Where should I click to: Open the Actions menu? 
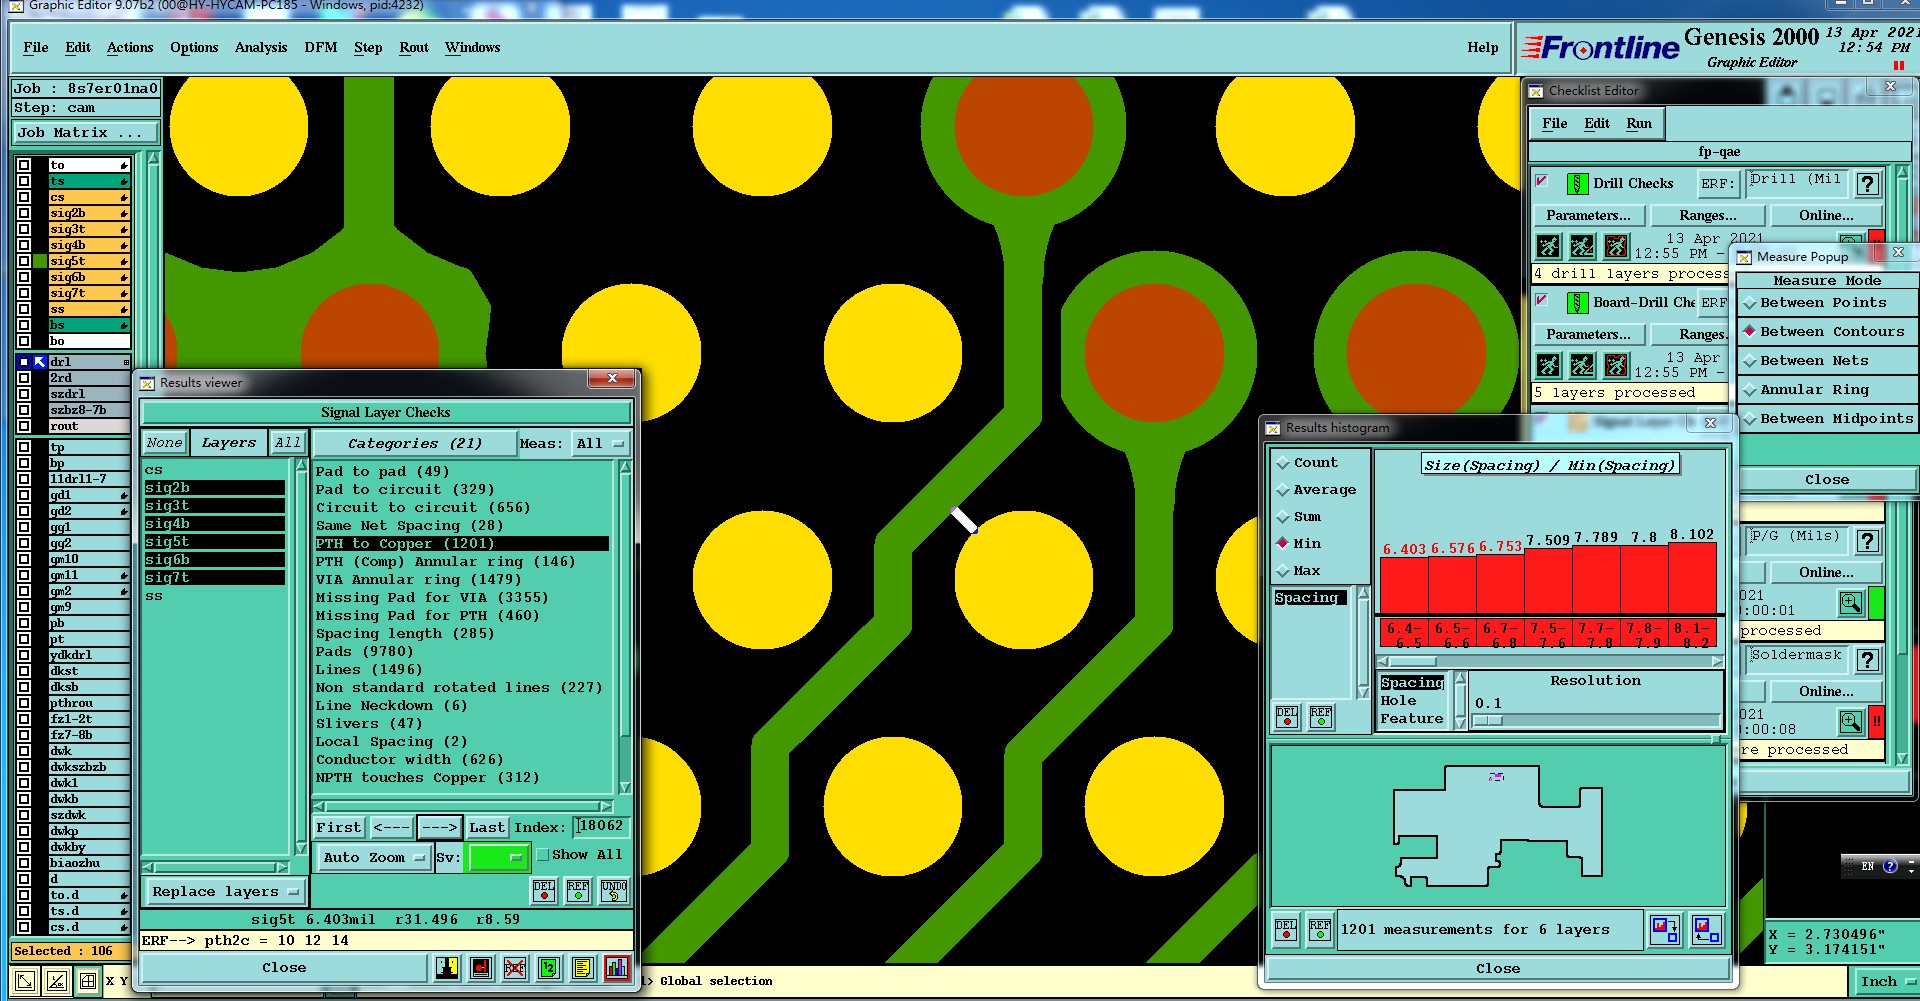coord(130,48)
